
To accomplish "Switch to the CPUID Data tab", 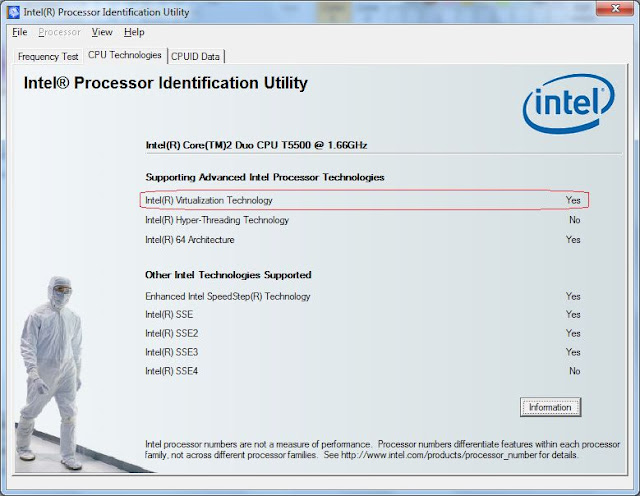I will [x=196, y=57].
